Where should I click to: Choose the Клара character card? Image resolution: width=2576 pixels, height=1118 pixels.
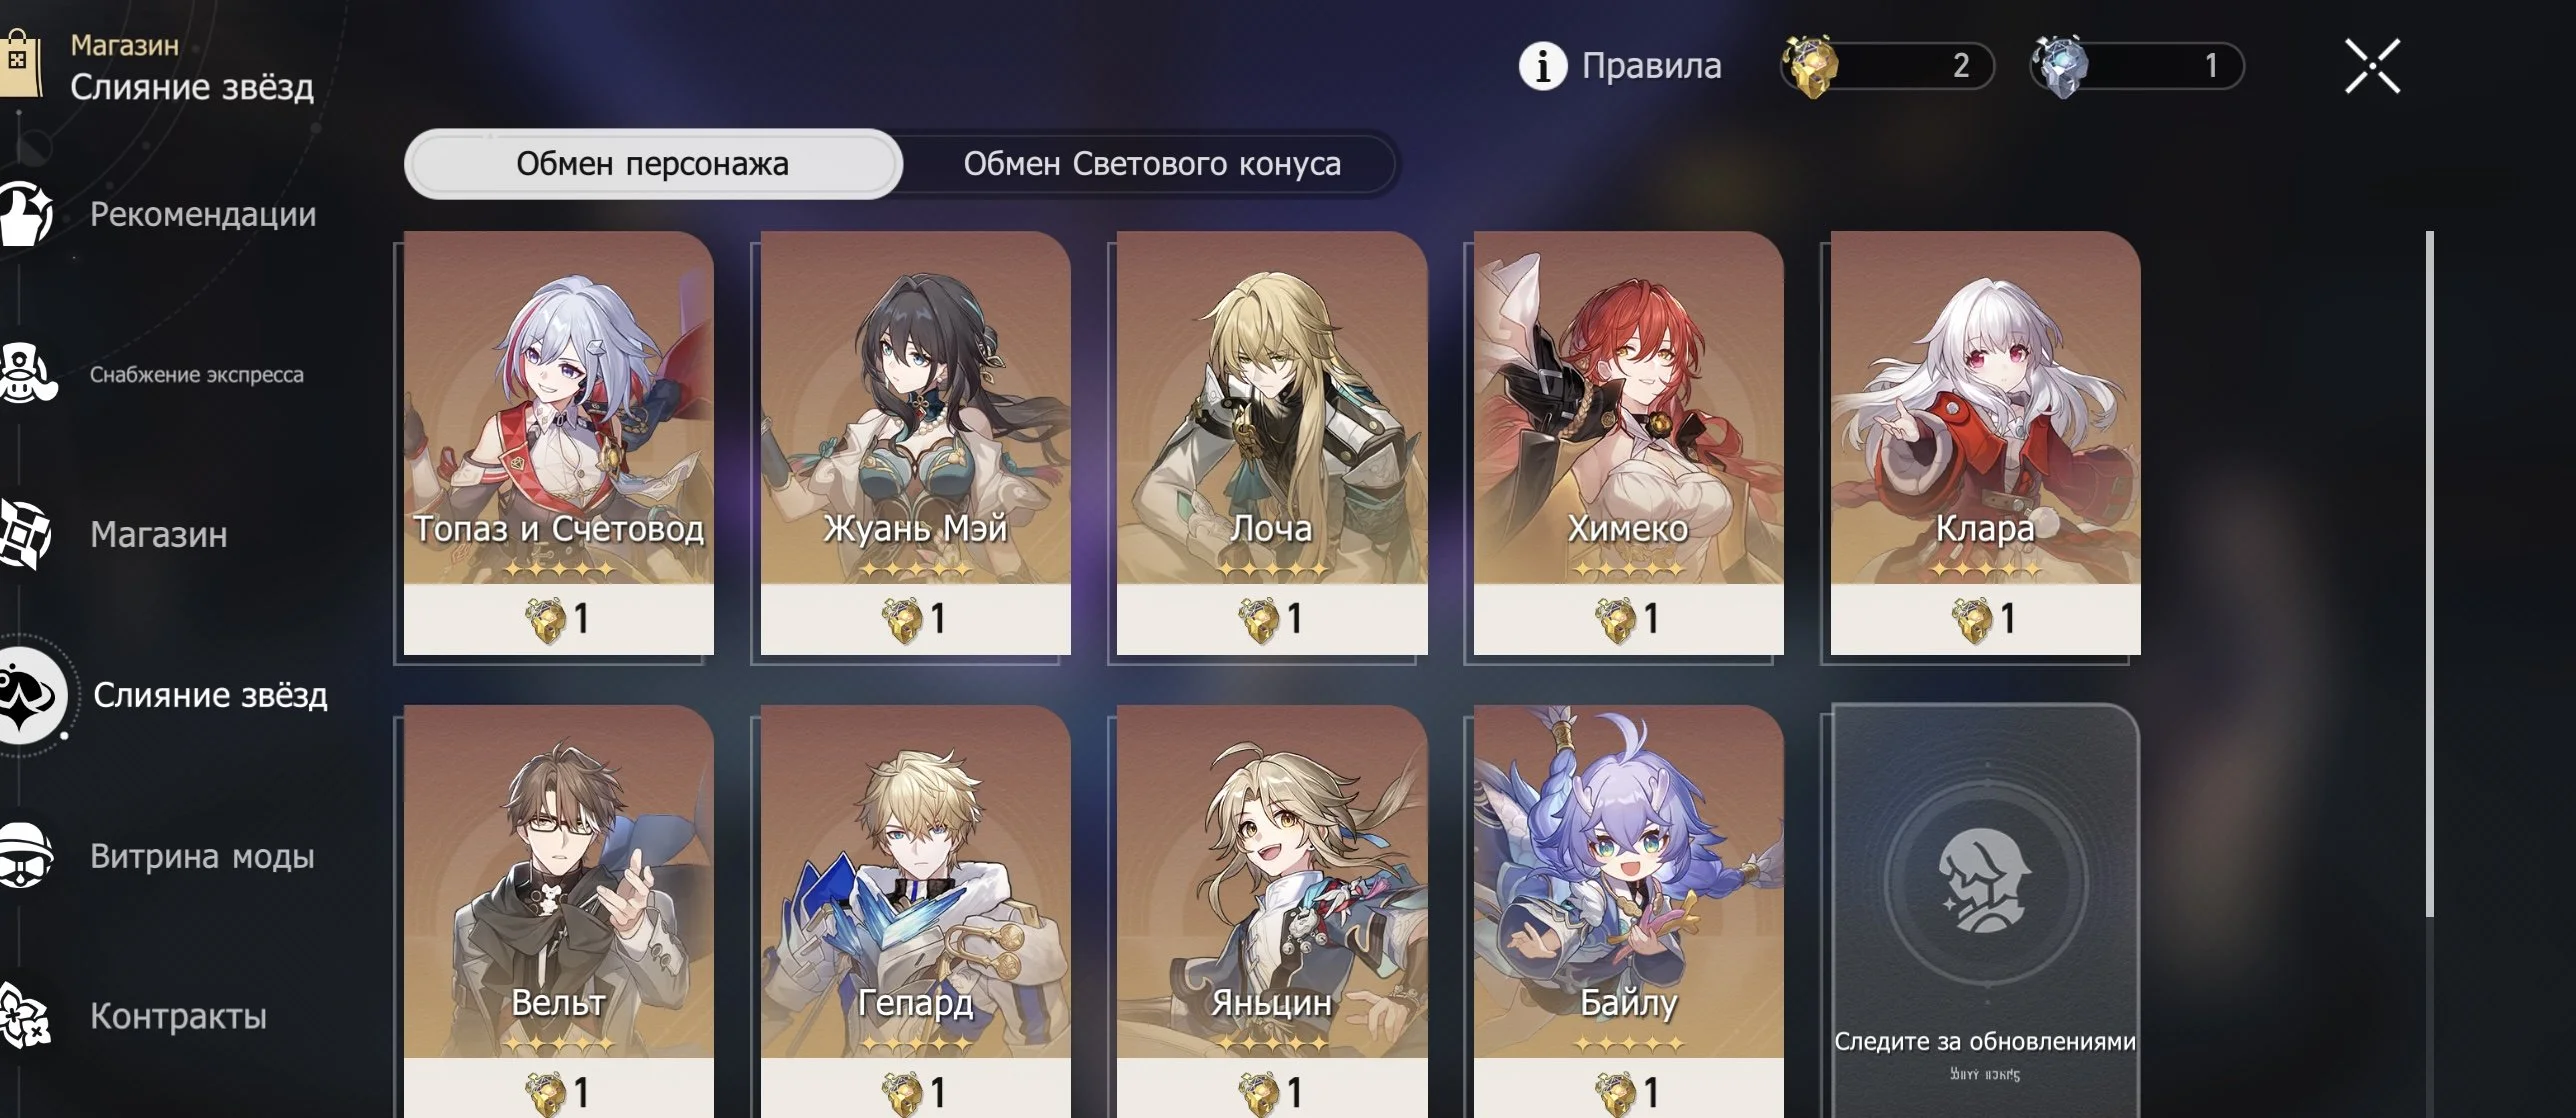click(1985, 443)
